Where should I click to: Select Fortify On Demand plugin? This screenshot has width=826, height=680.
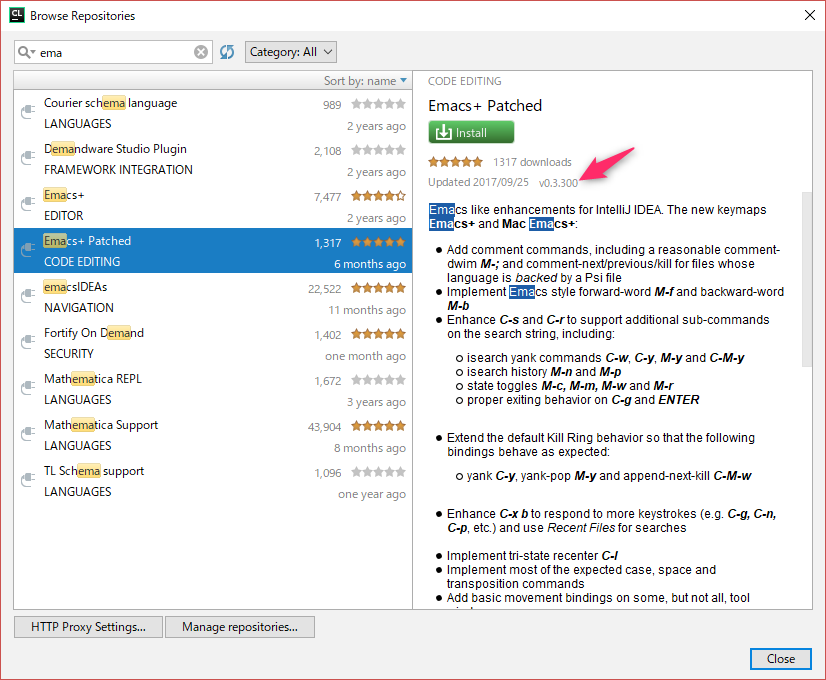pos(213,343)
